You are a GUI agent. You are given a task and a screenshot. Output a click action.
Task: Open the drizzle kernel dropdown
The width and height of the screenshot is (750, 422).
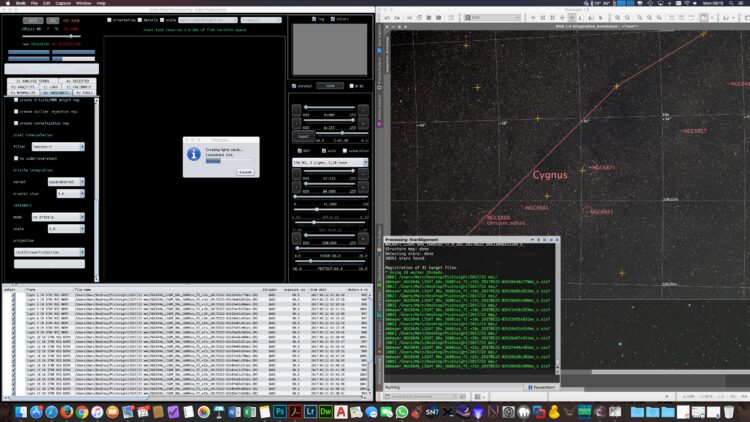(x=66, y=182)
